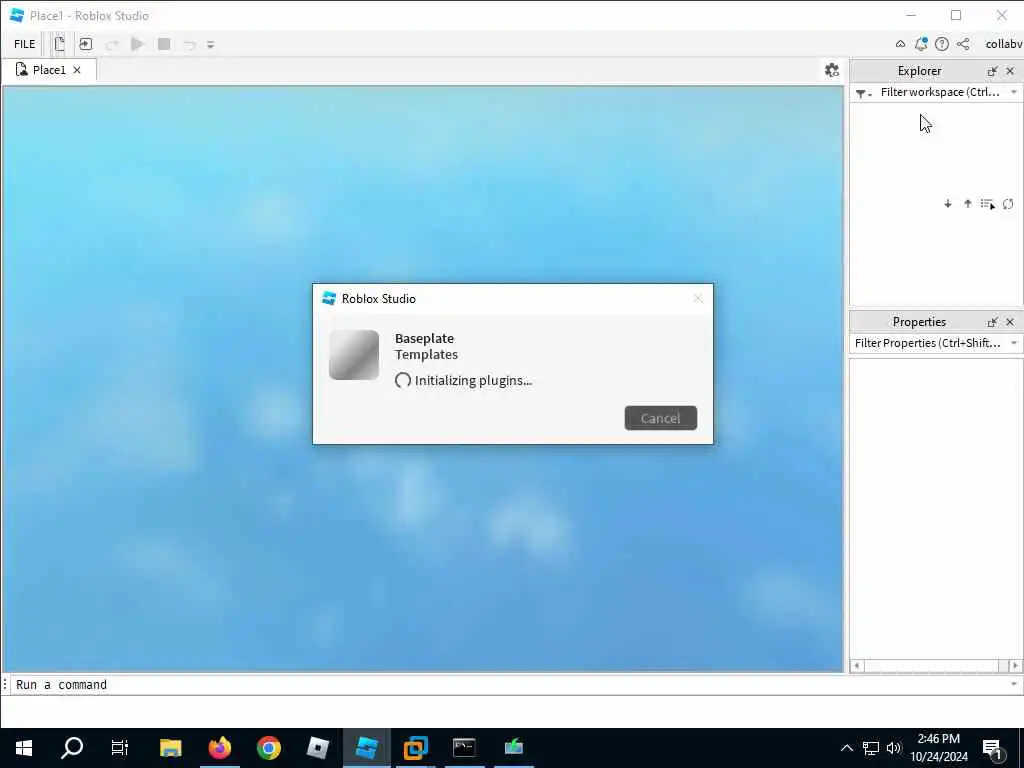Click the Redo arrow icon

[x=112, y=44]
